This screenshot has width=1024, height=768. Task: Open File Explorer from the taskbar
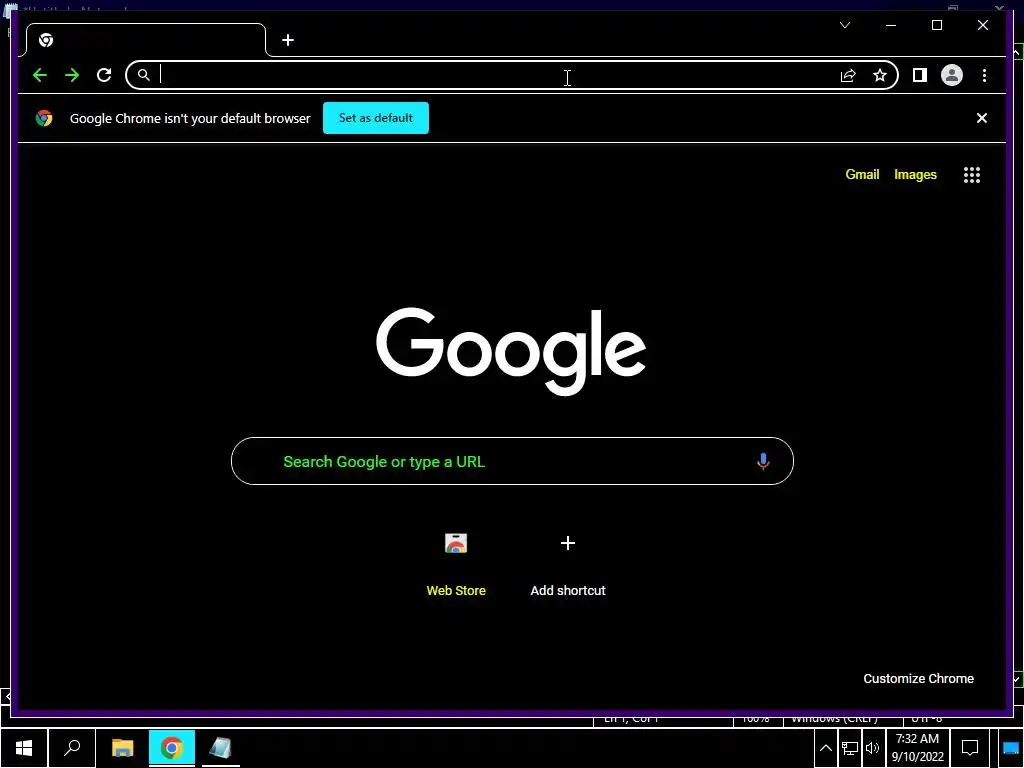pyautogui.click(x=122, y=748)
